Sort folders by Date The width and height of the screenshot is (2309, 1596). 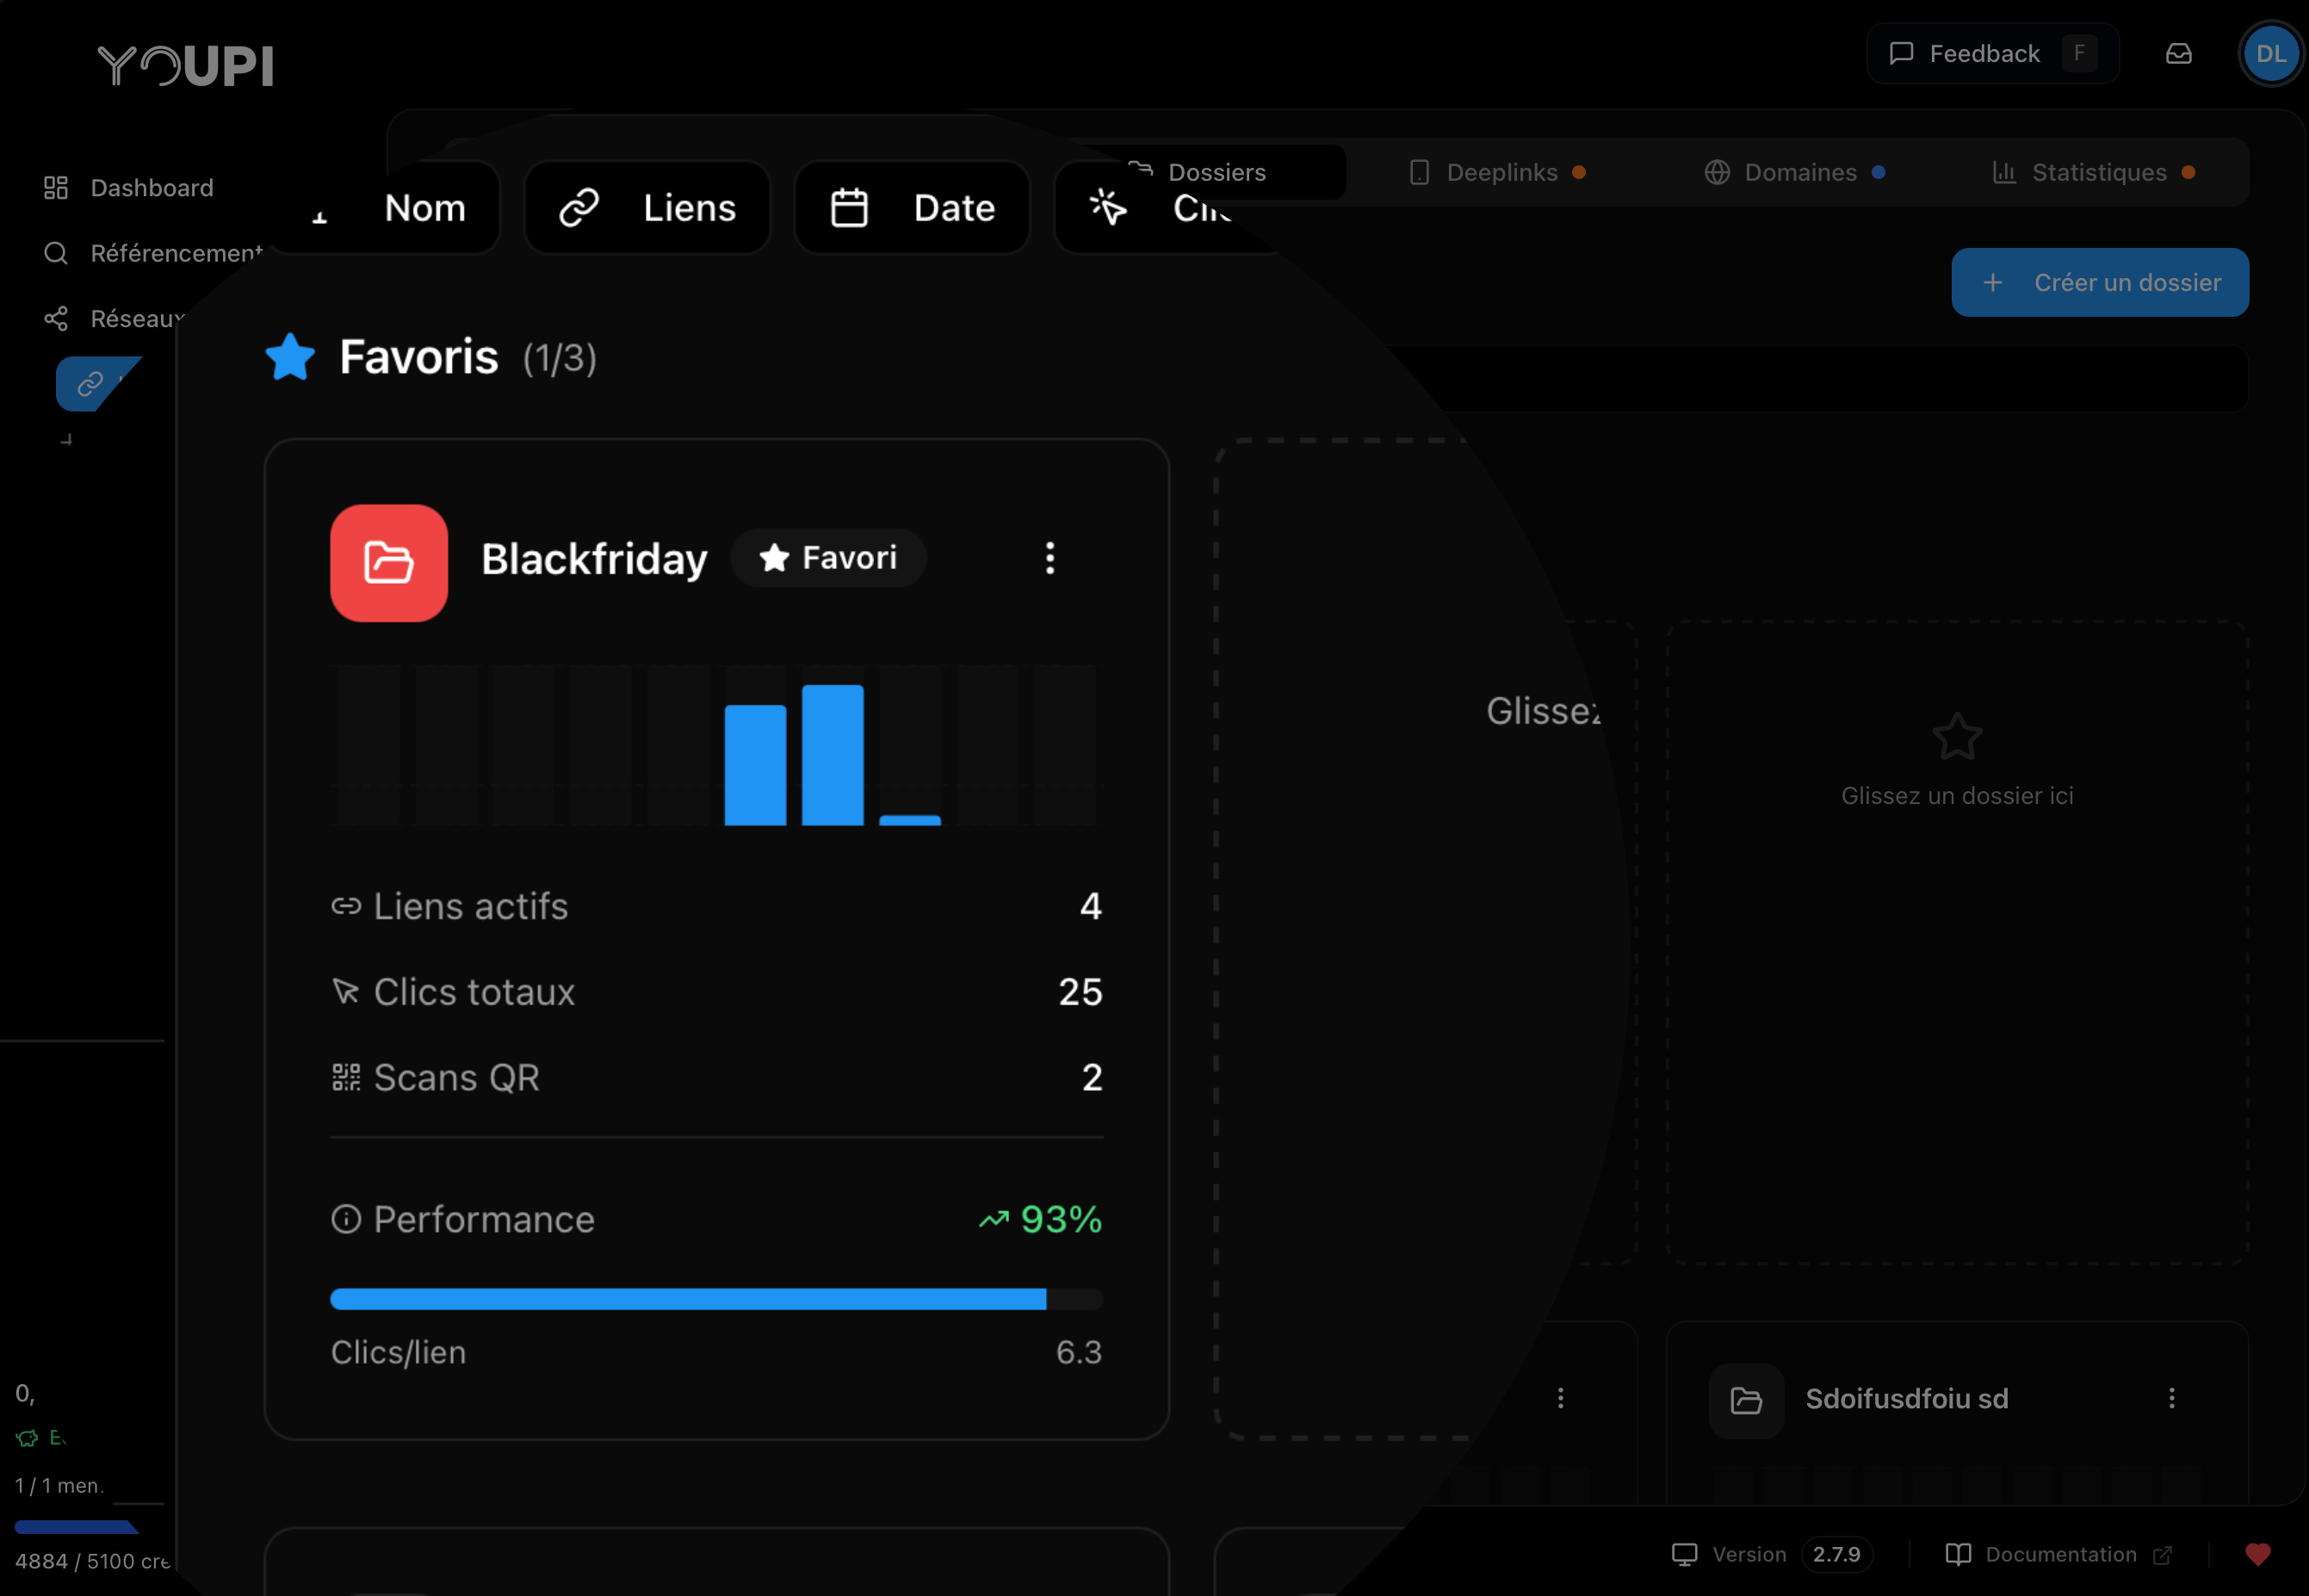pos(912,208)
